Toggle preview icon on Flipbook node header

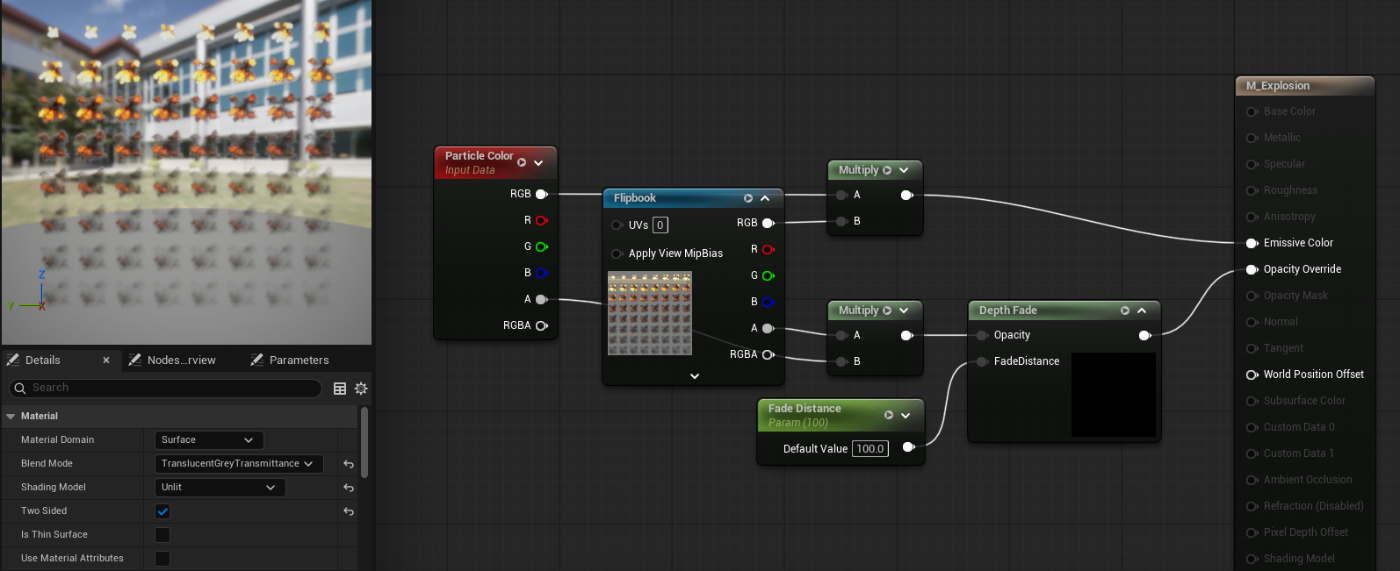748,198
